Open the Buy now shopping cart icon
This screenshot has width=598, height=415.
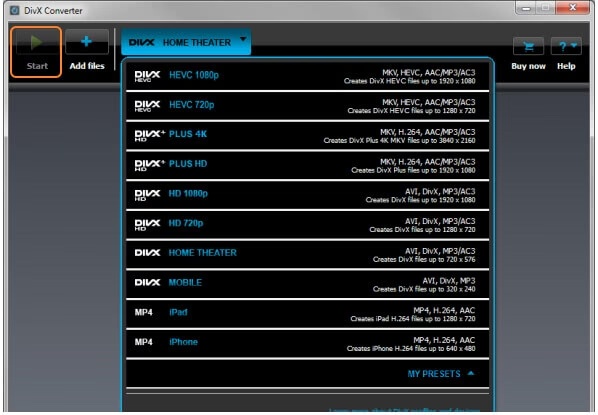(x=528, y=47)
